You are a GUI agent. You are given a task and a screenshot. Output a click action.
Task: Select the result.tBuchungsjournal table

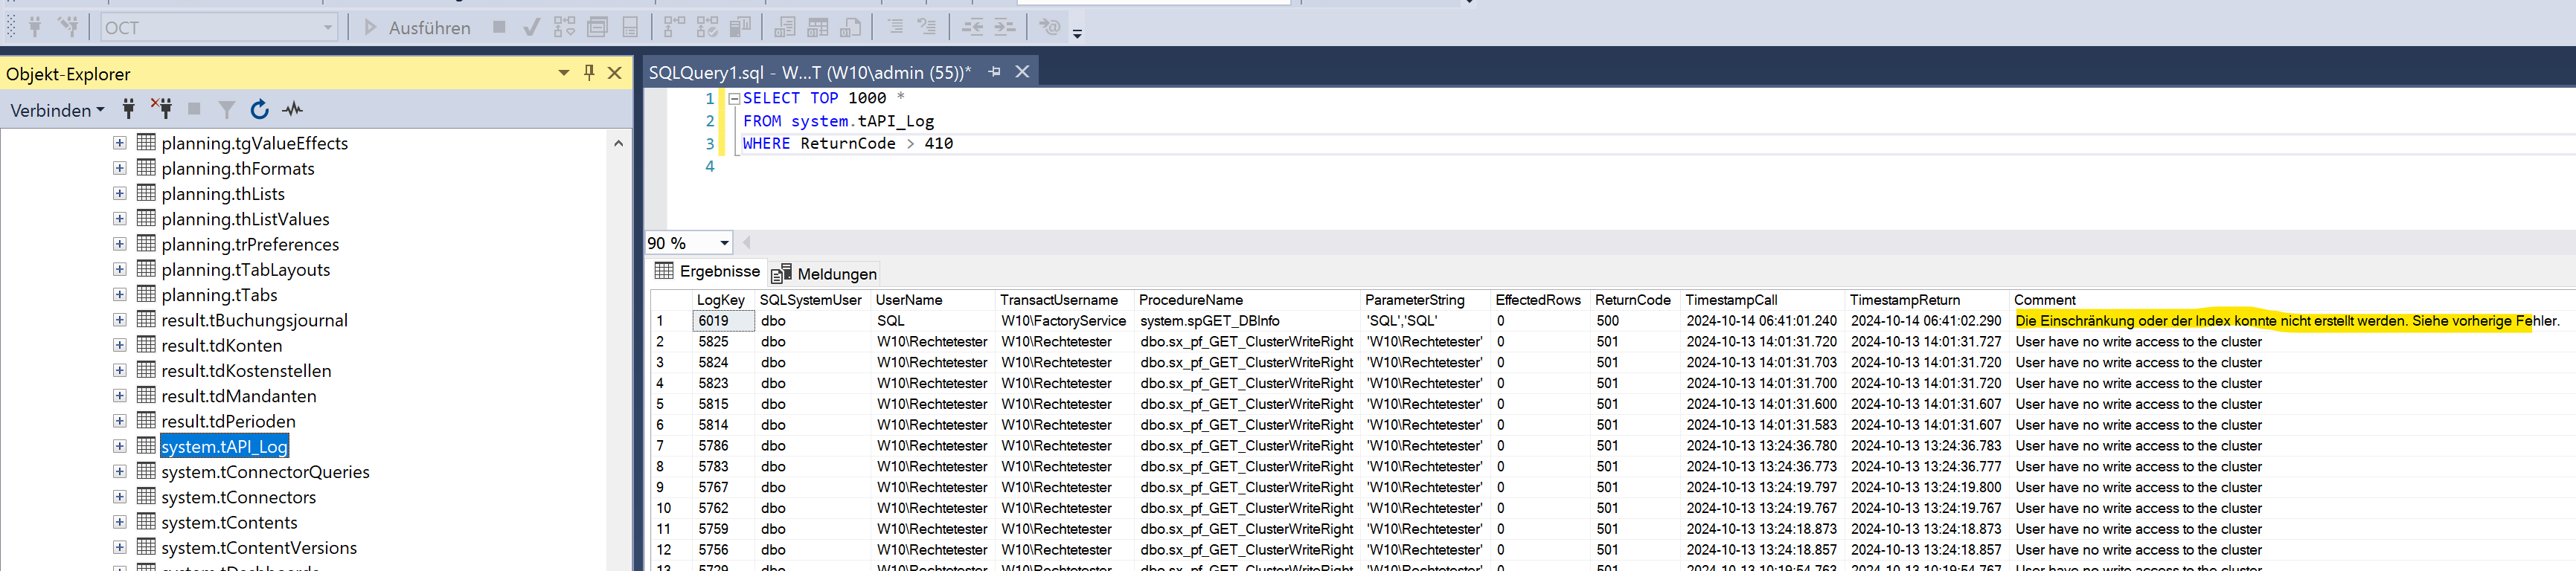[x=254, y=320]
